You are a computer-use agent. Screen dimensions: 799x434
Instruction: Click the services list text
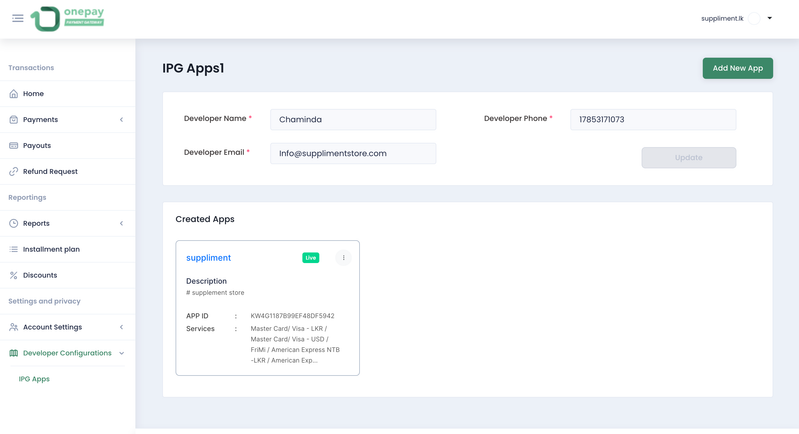point(295,344)
